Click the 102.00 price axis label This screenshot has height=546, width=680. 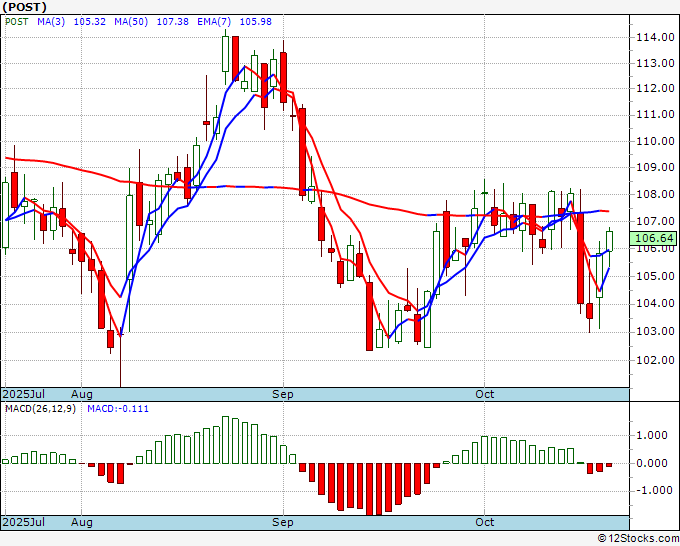pos(655,360)
